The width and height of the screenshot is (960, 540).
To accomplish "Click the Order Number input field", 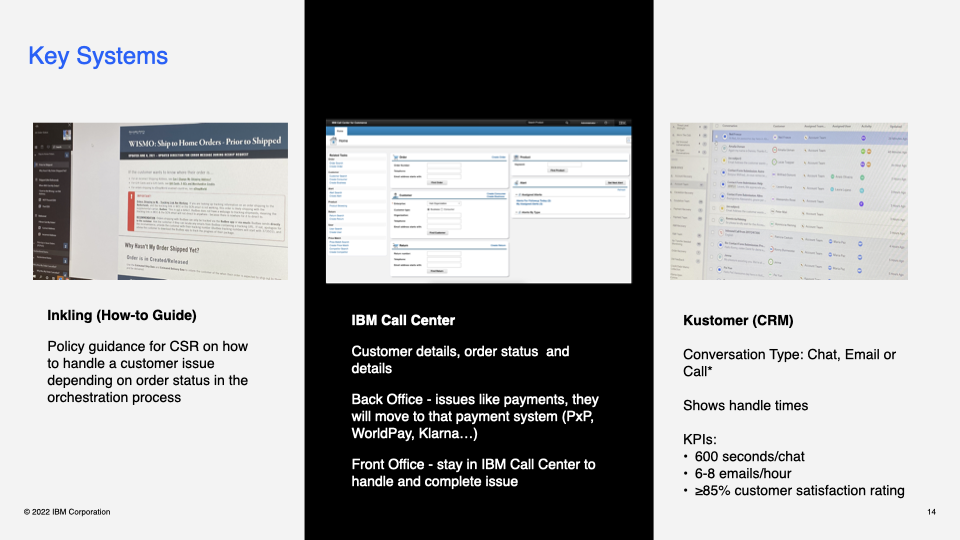I will (x=444, y=165).
